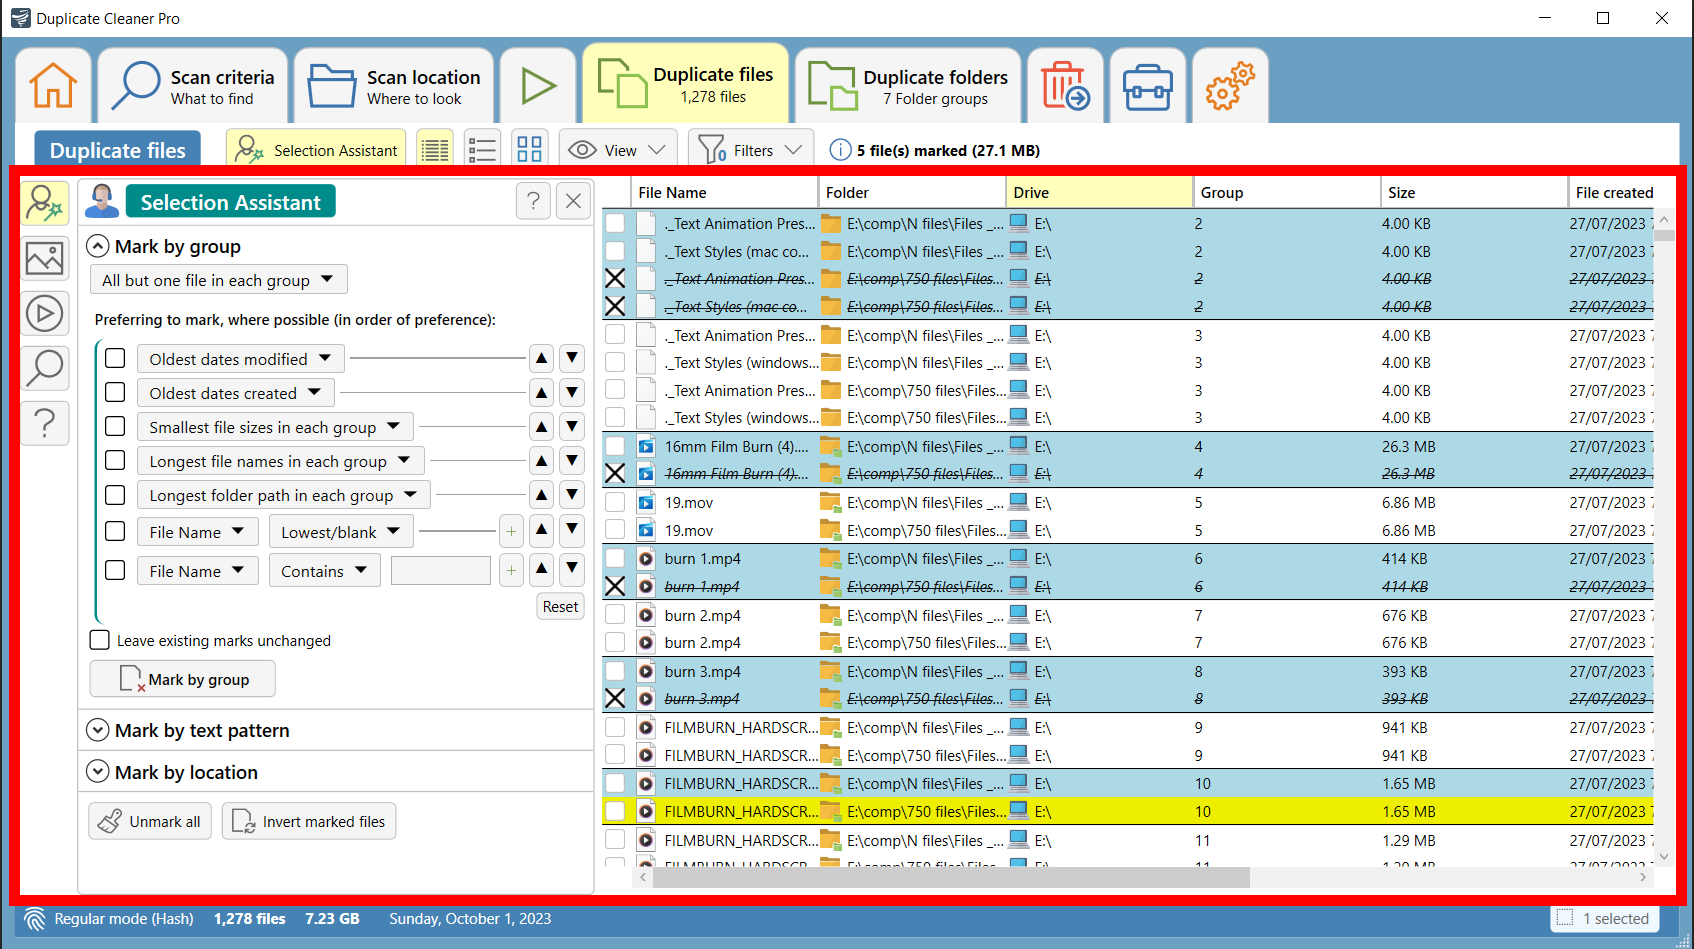Open the Filters dropdown
1694x949 pixels.
(x=750, y=148)
